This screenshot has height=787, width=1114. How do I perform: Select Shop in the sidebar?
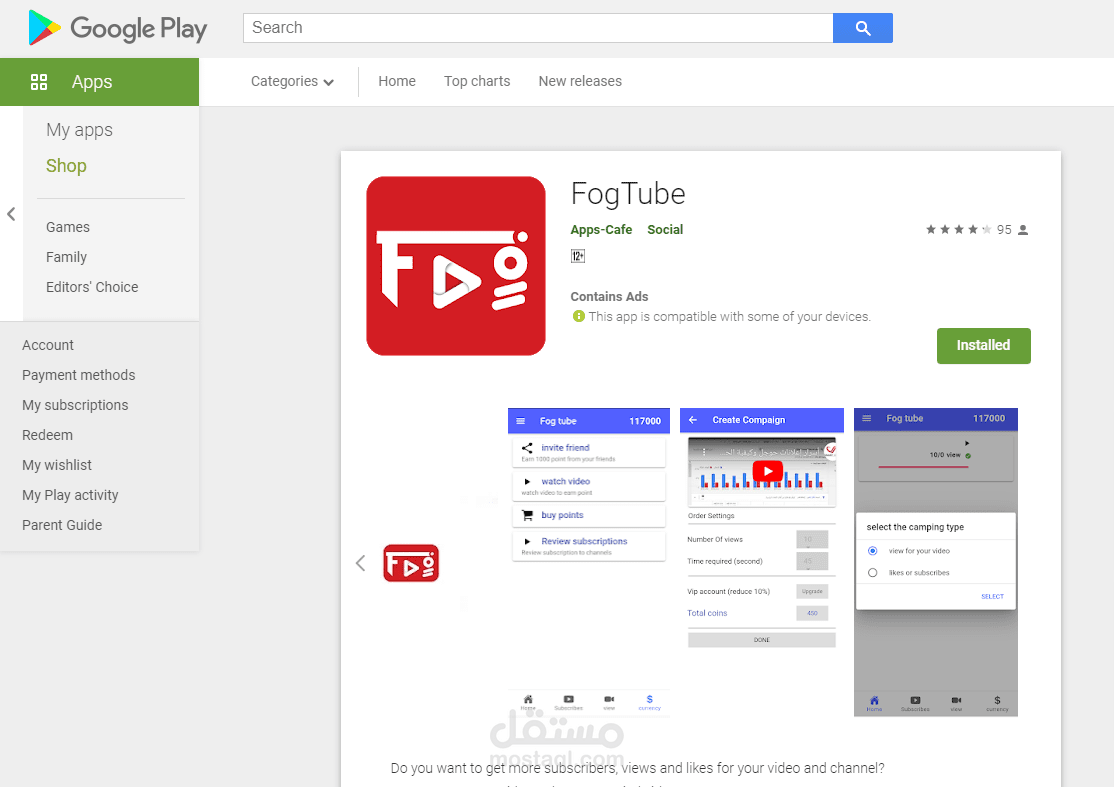(66, 165)
